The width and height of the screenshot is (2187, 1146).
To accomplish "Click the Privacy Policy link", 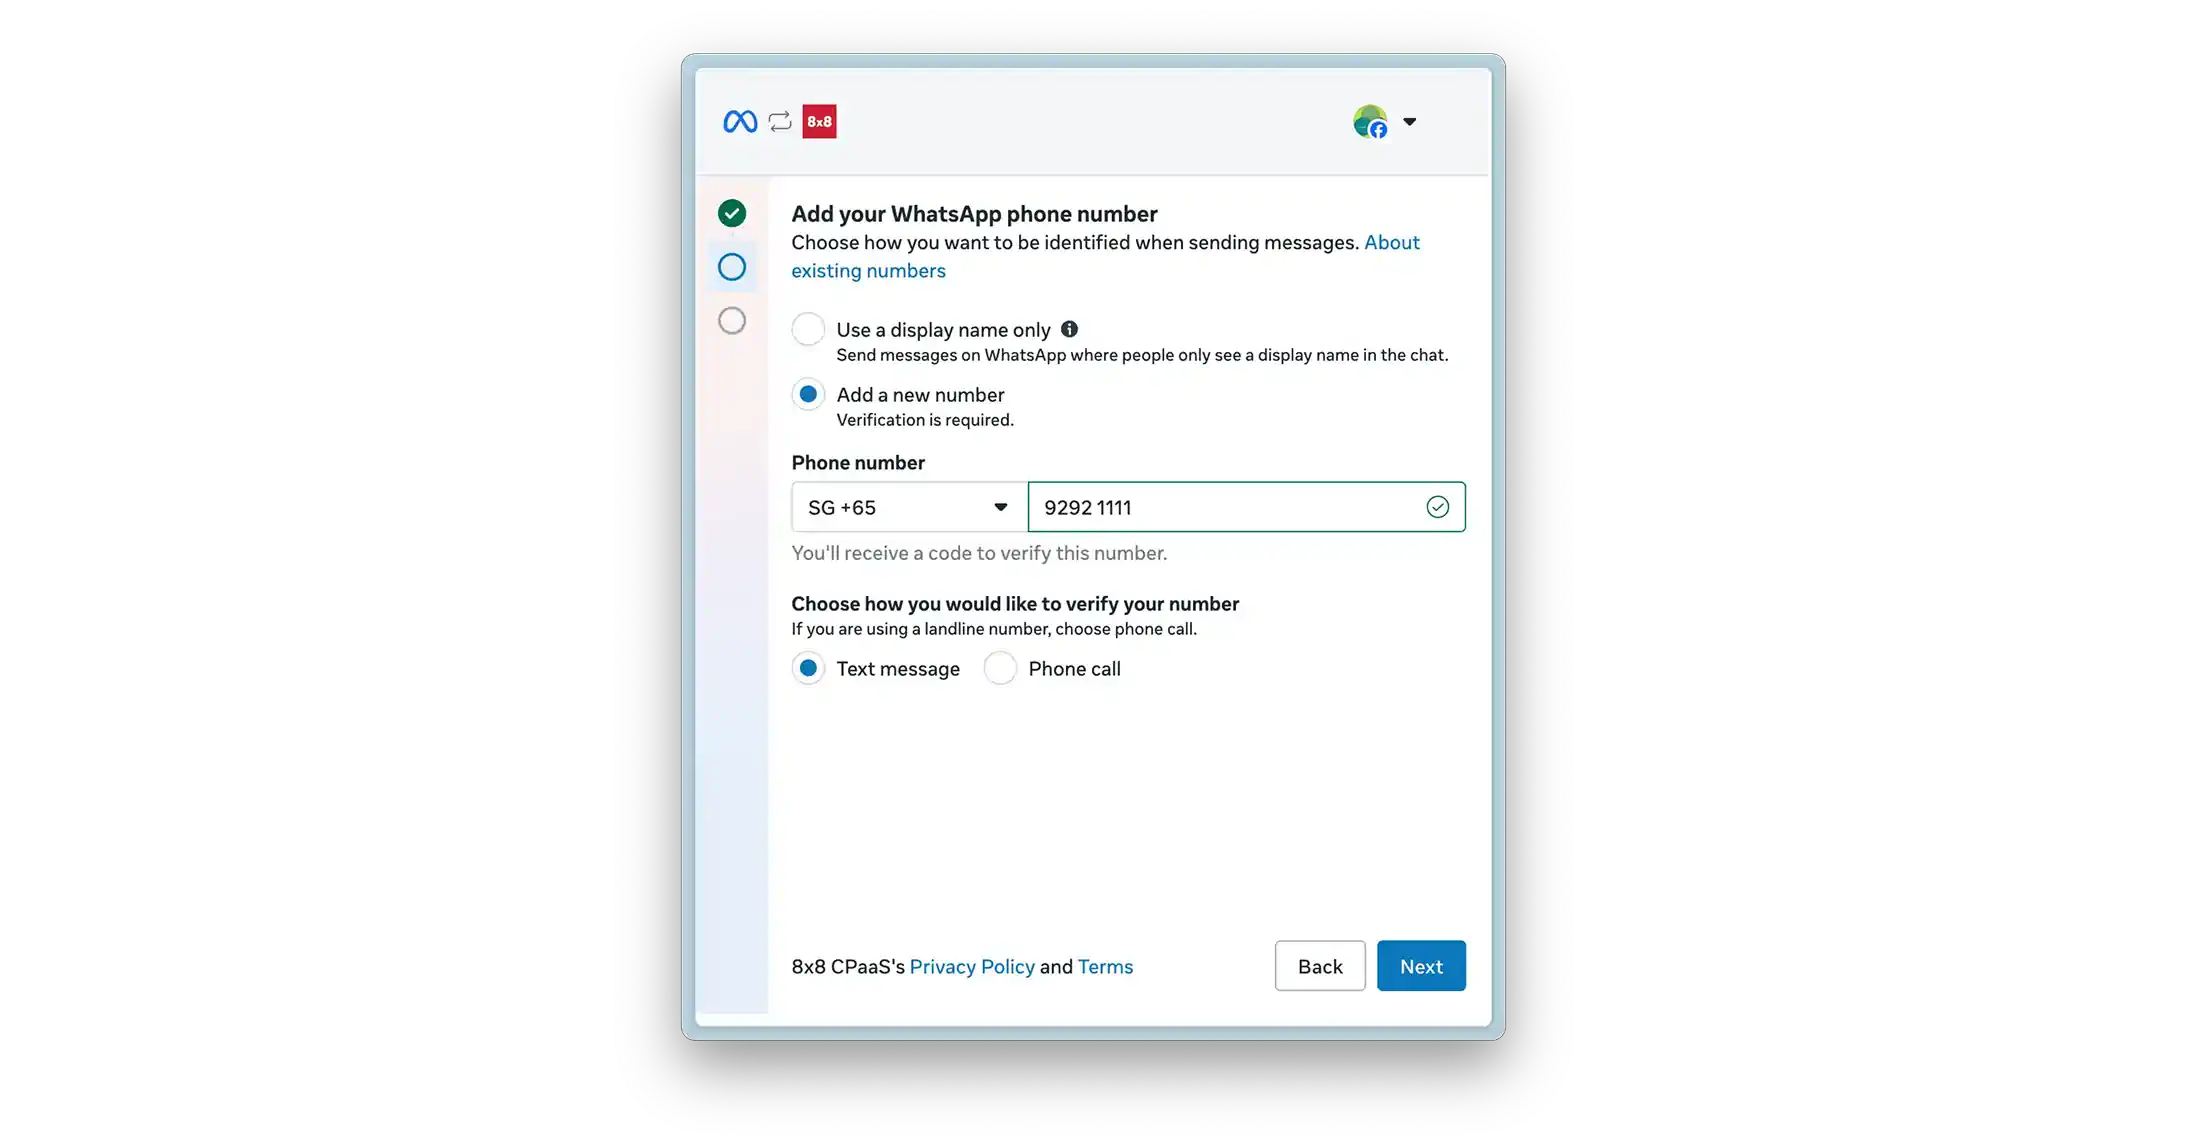I will coord(972,966).
